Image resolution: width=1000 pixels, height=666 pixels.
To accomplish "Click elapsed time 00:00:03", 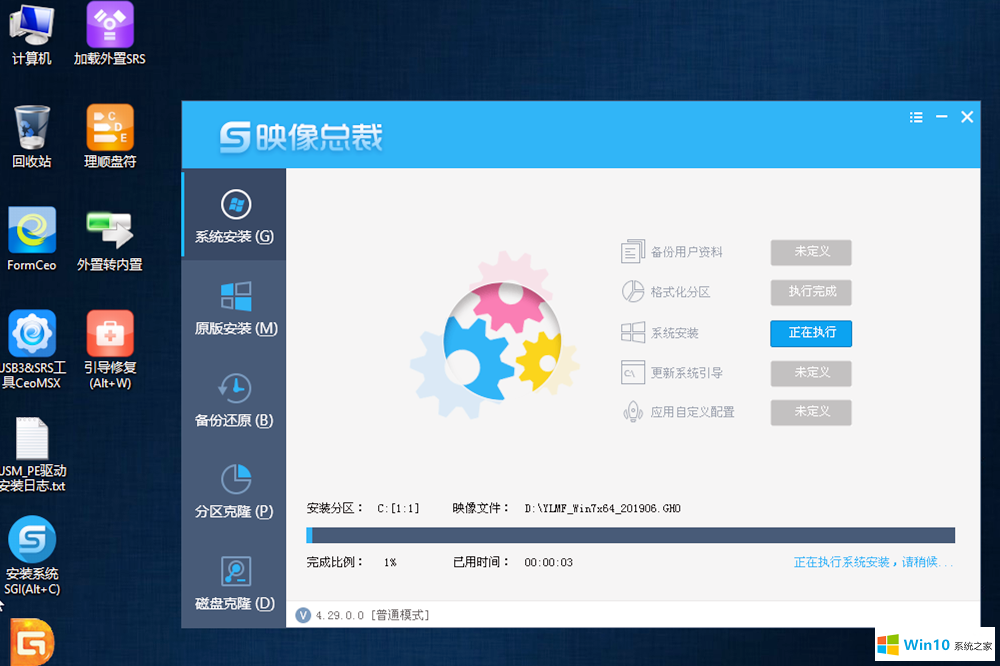I will [548, 563].
